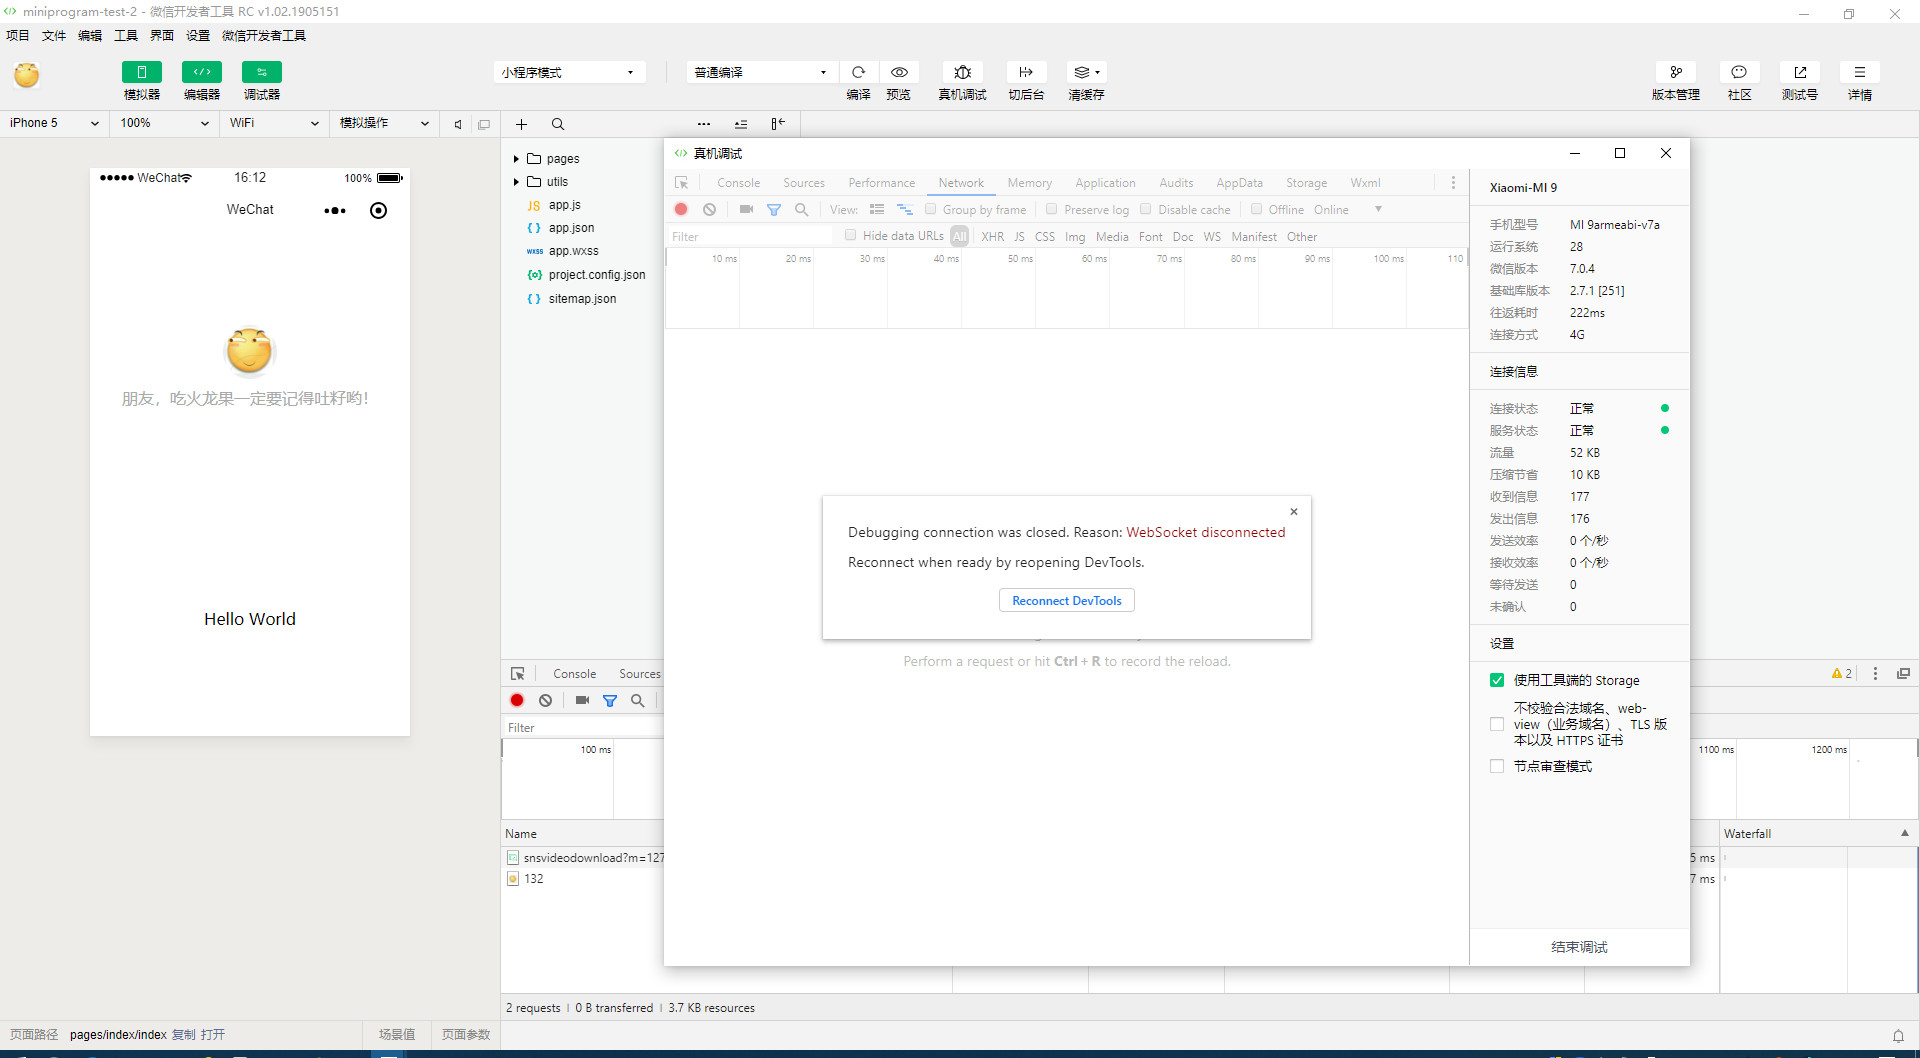
Task: Click 结束调试 to end debugging
Action: [x=1579, y=947]
